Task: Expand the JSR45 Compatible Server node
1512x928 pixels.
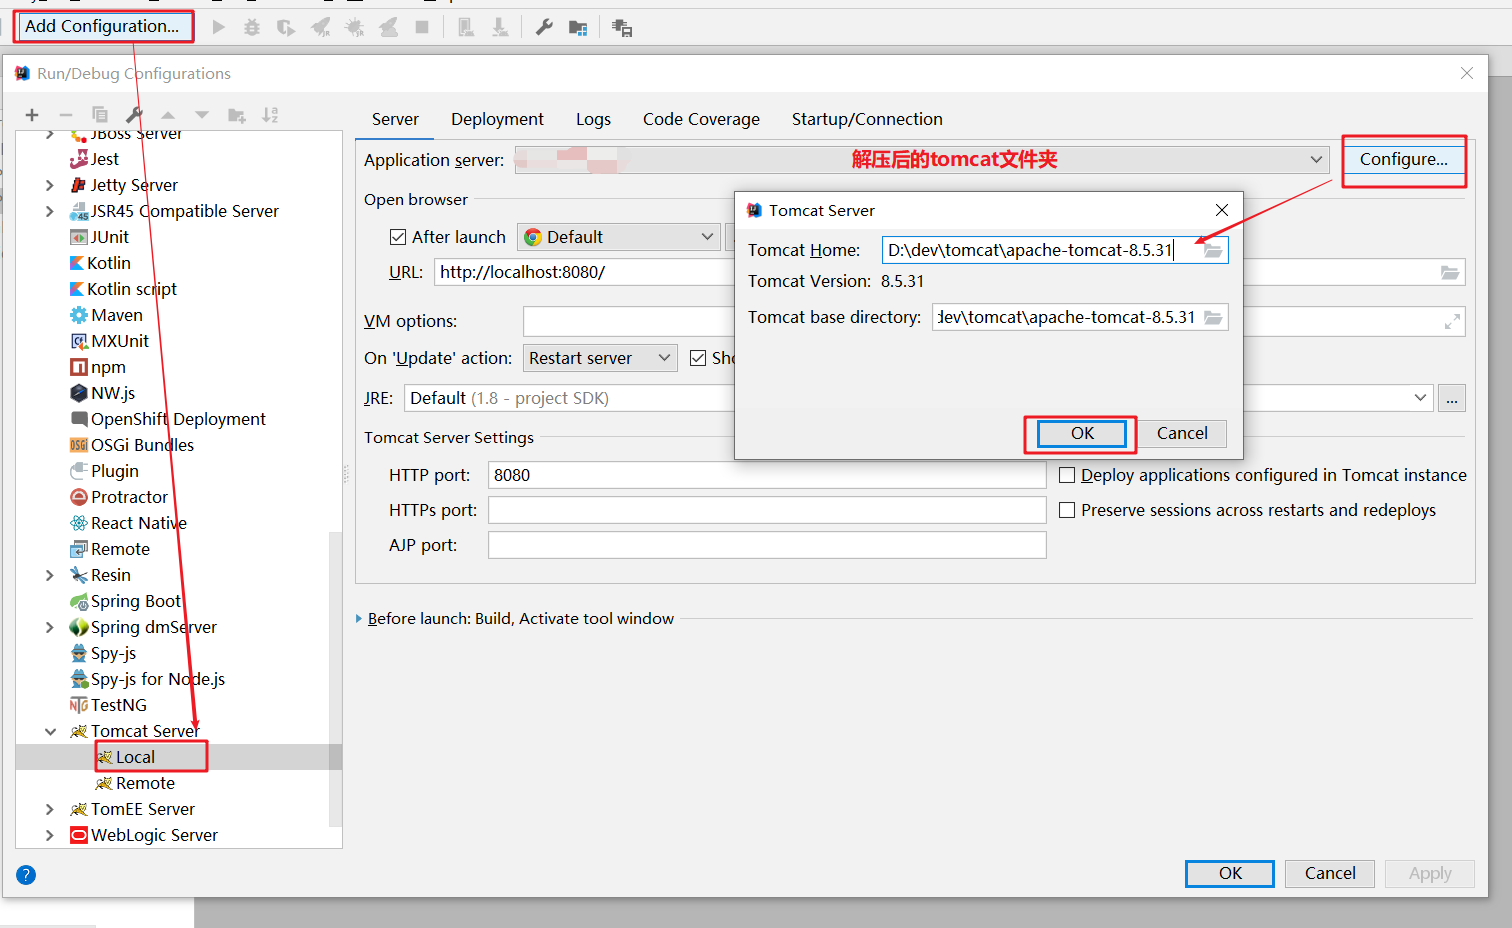Action: coord(50,211)
